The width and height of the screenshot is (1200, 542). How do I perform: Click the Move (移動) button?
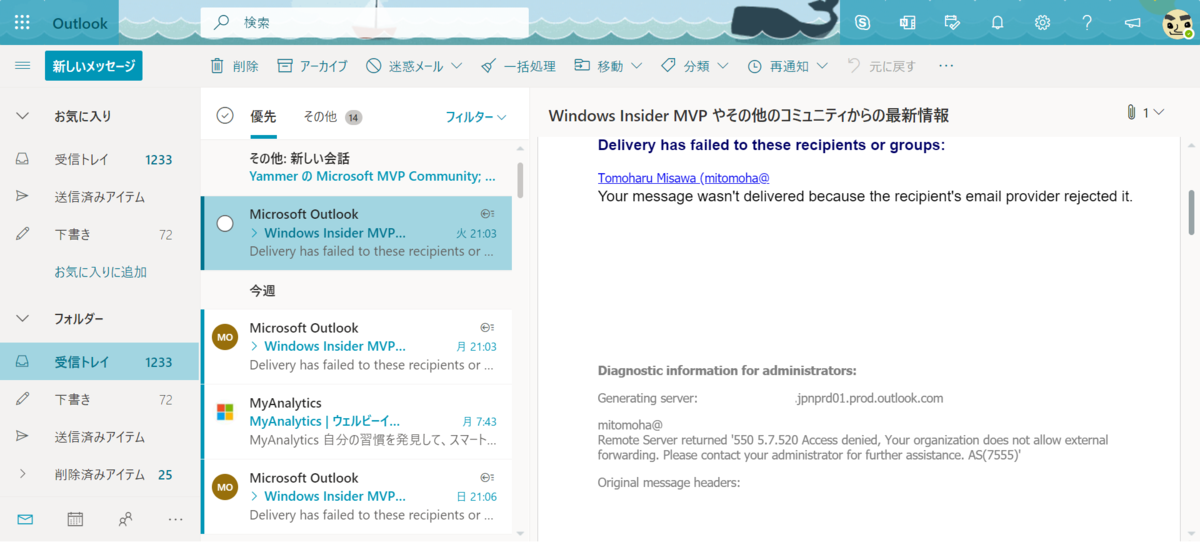[x=598, y=66]
